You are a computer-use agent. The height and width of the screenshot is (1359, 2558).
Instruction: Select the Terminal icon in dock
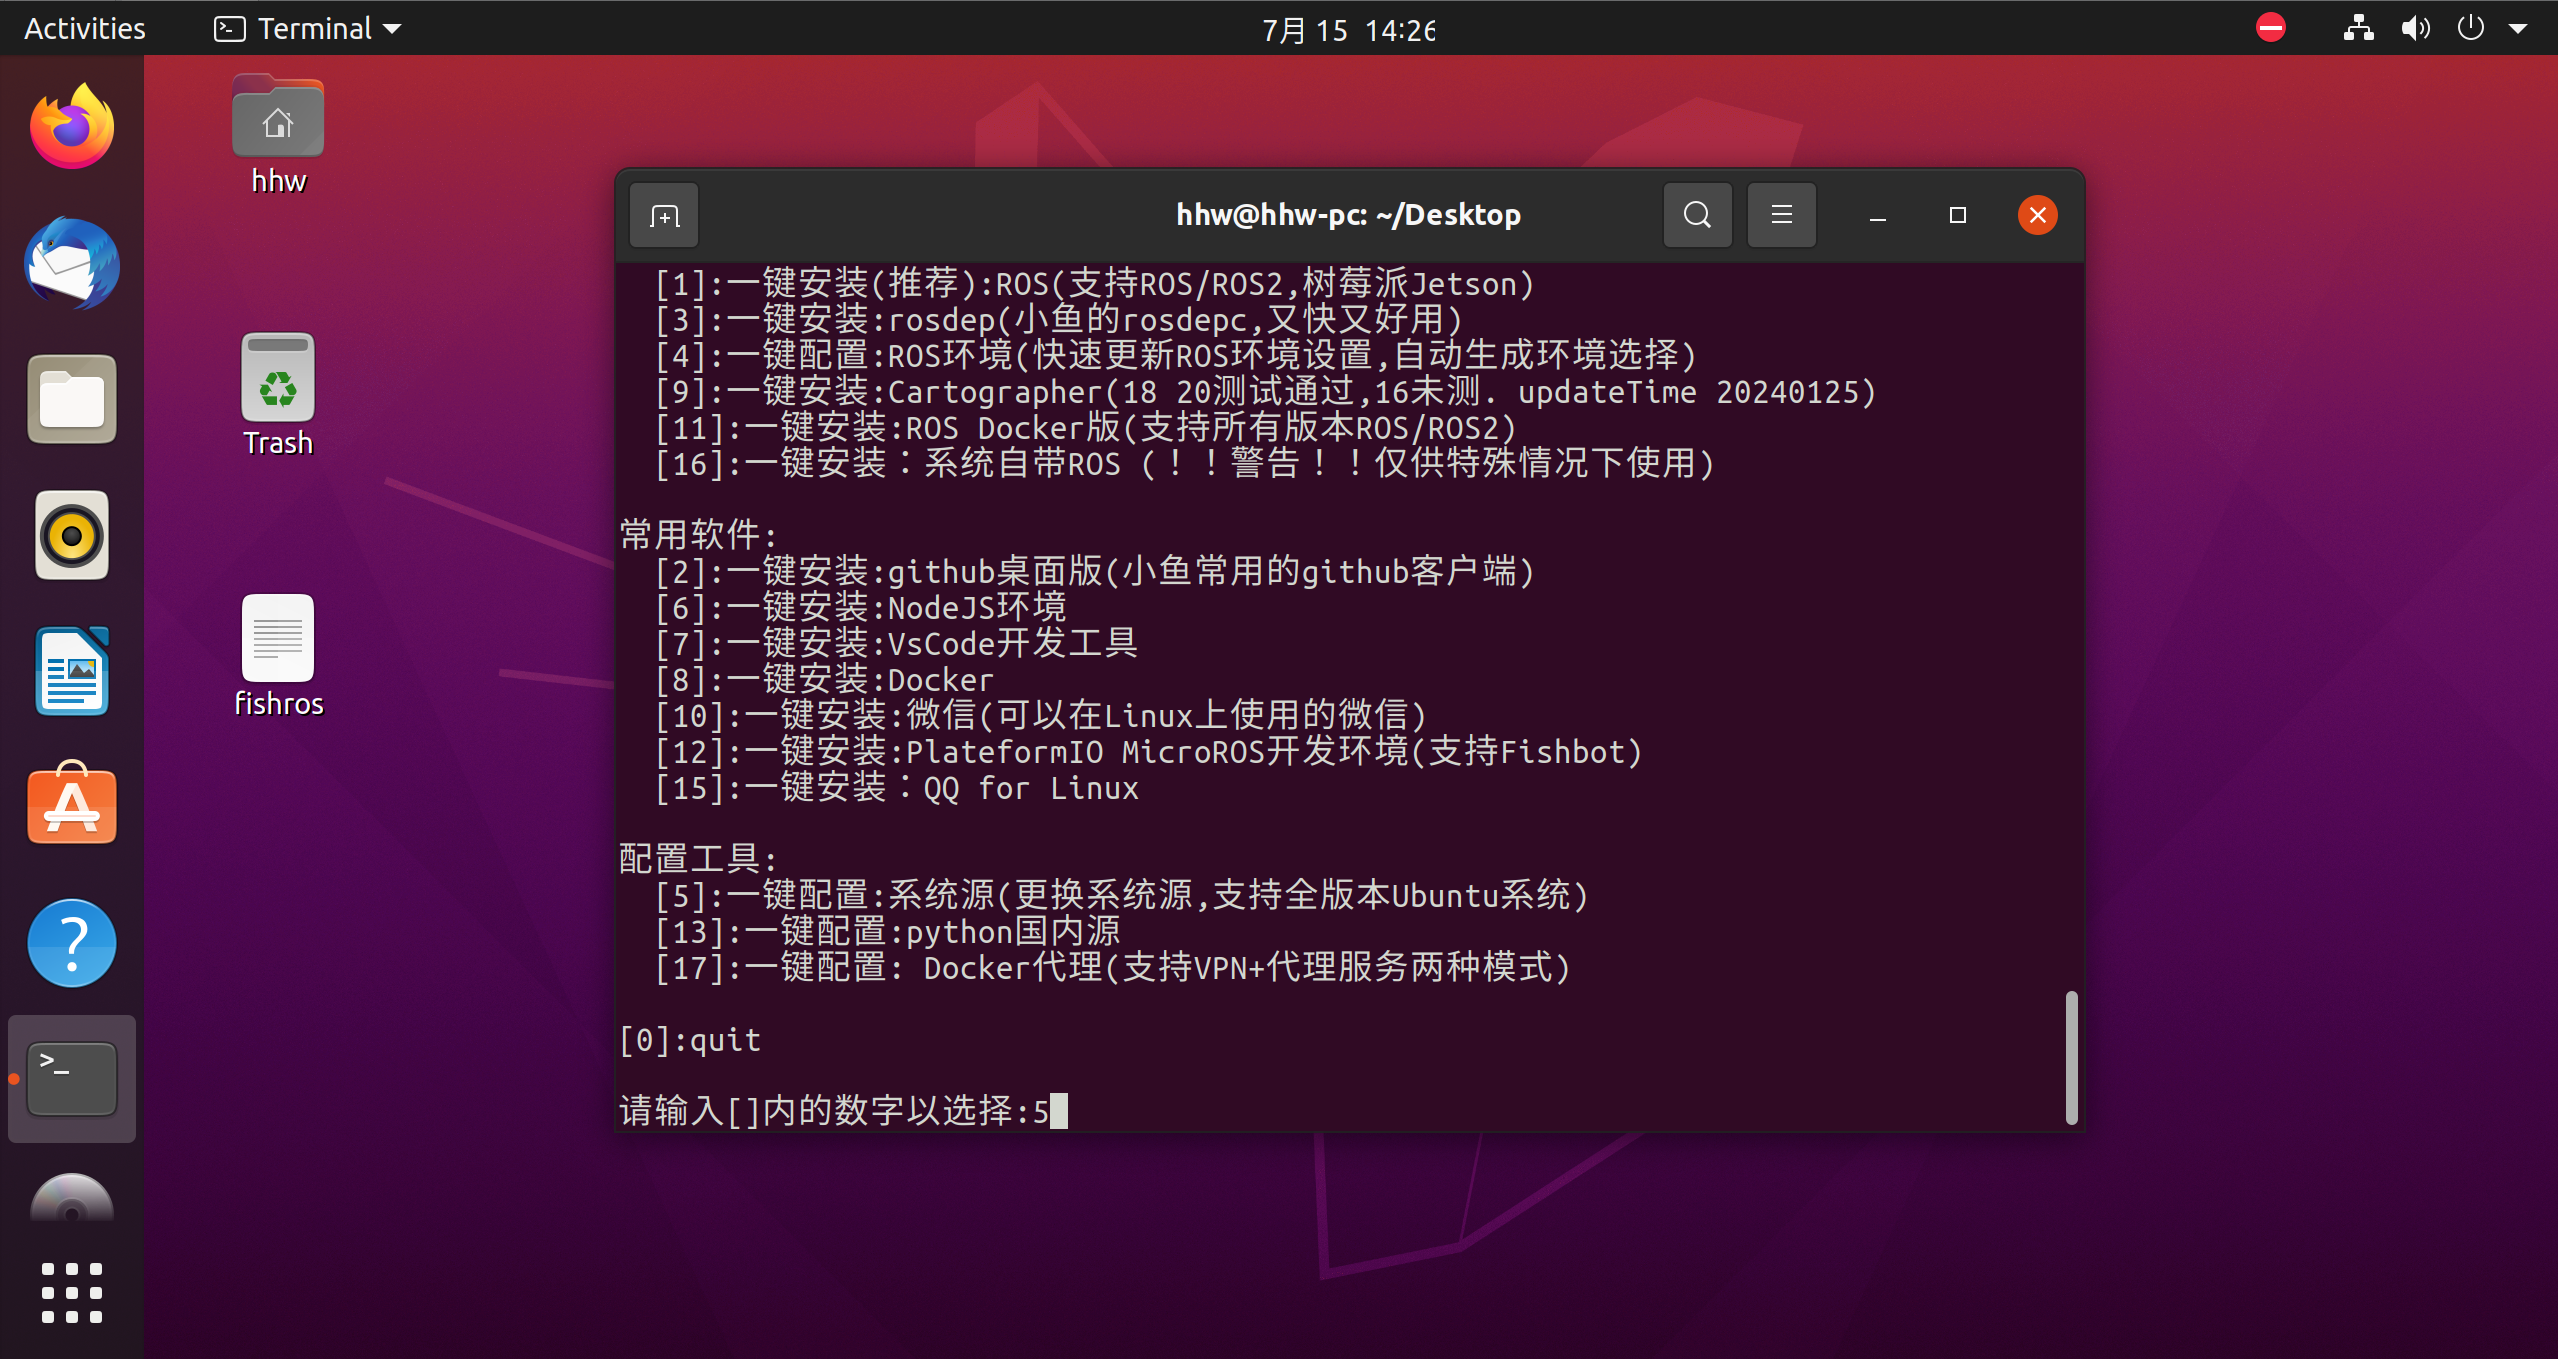point(72,1079)
